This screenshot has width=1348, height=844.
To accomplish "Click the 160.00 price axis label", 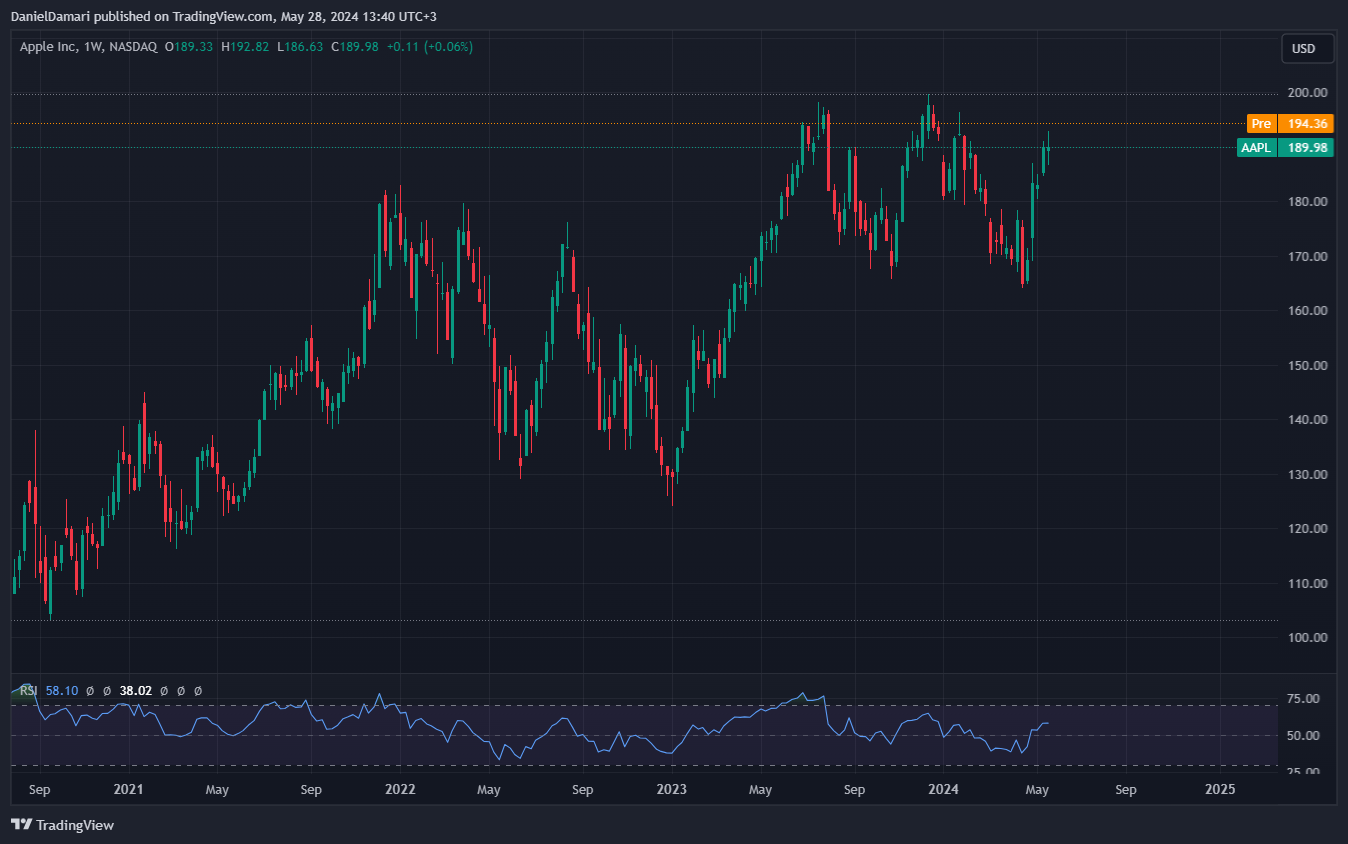I will pos(1308,311).
